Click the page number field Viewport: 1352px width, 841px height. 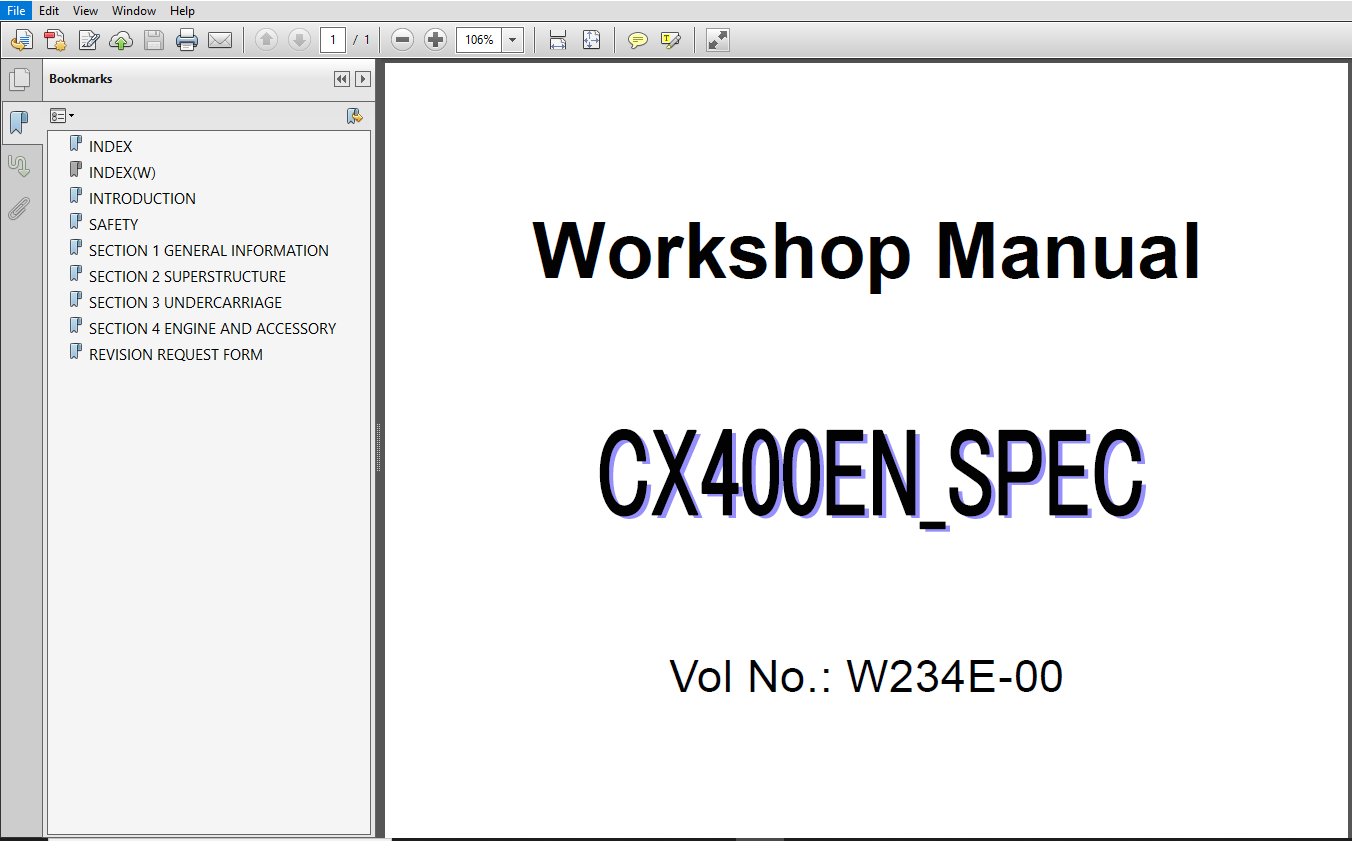click(x=333, y=40)
